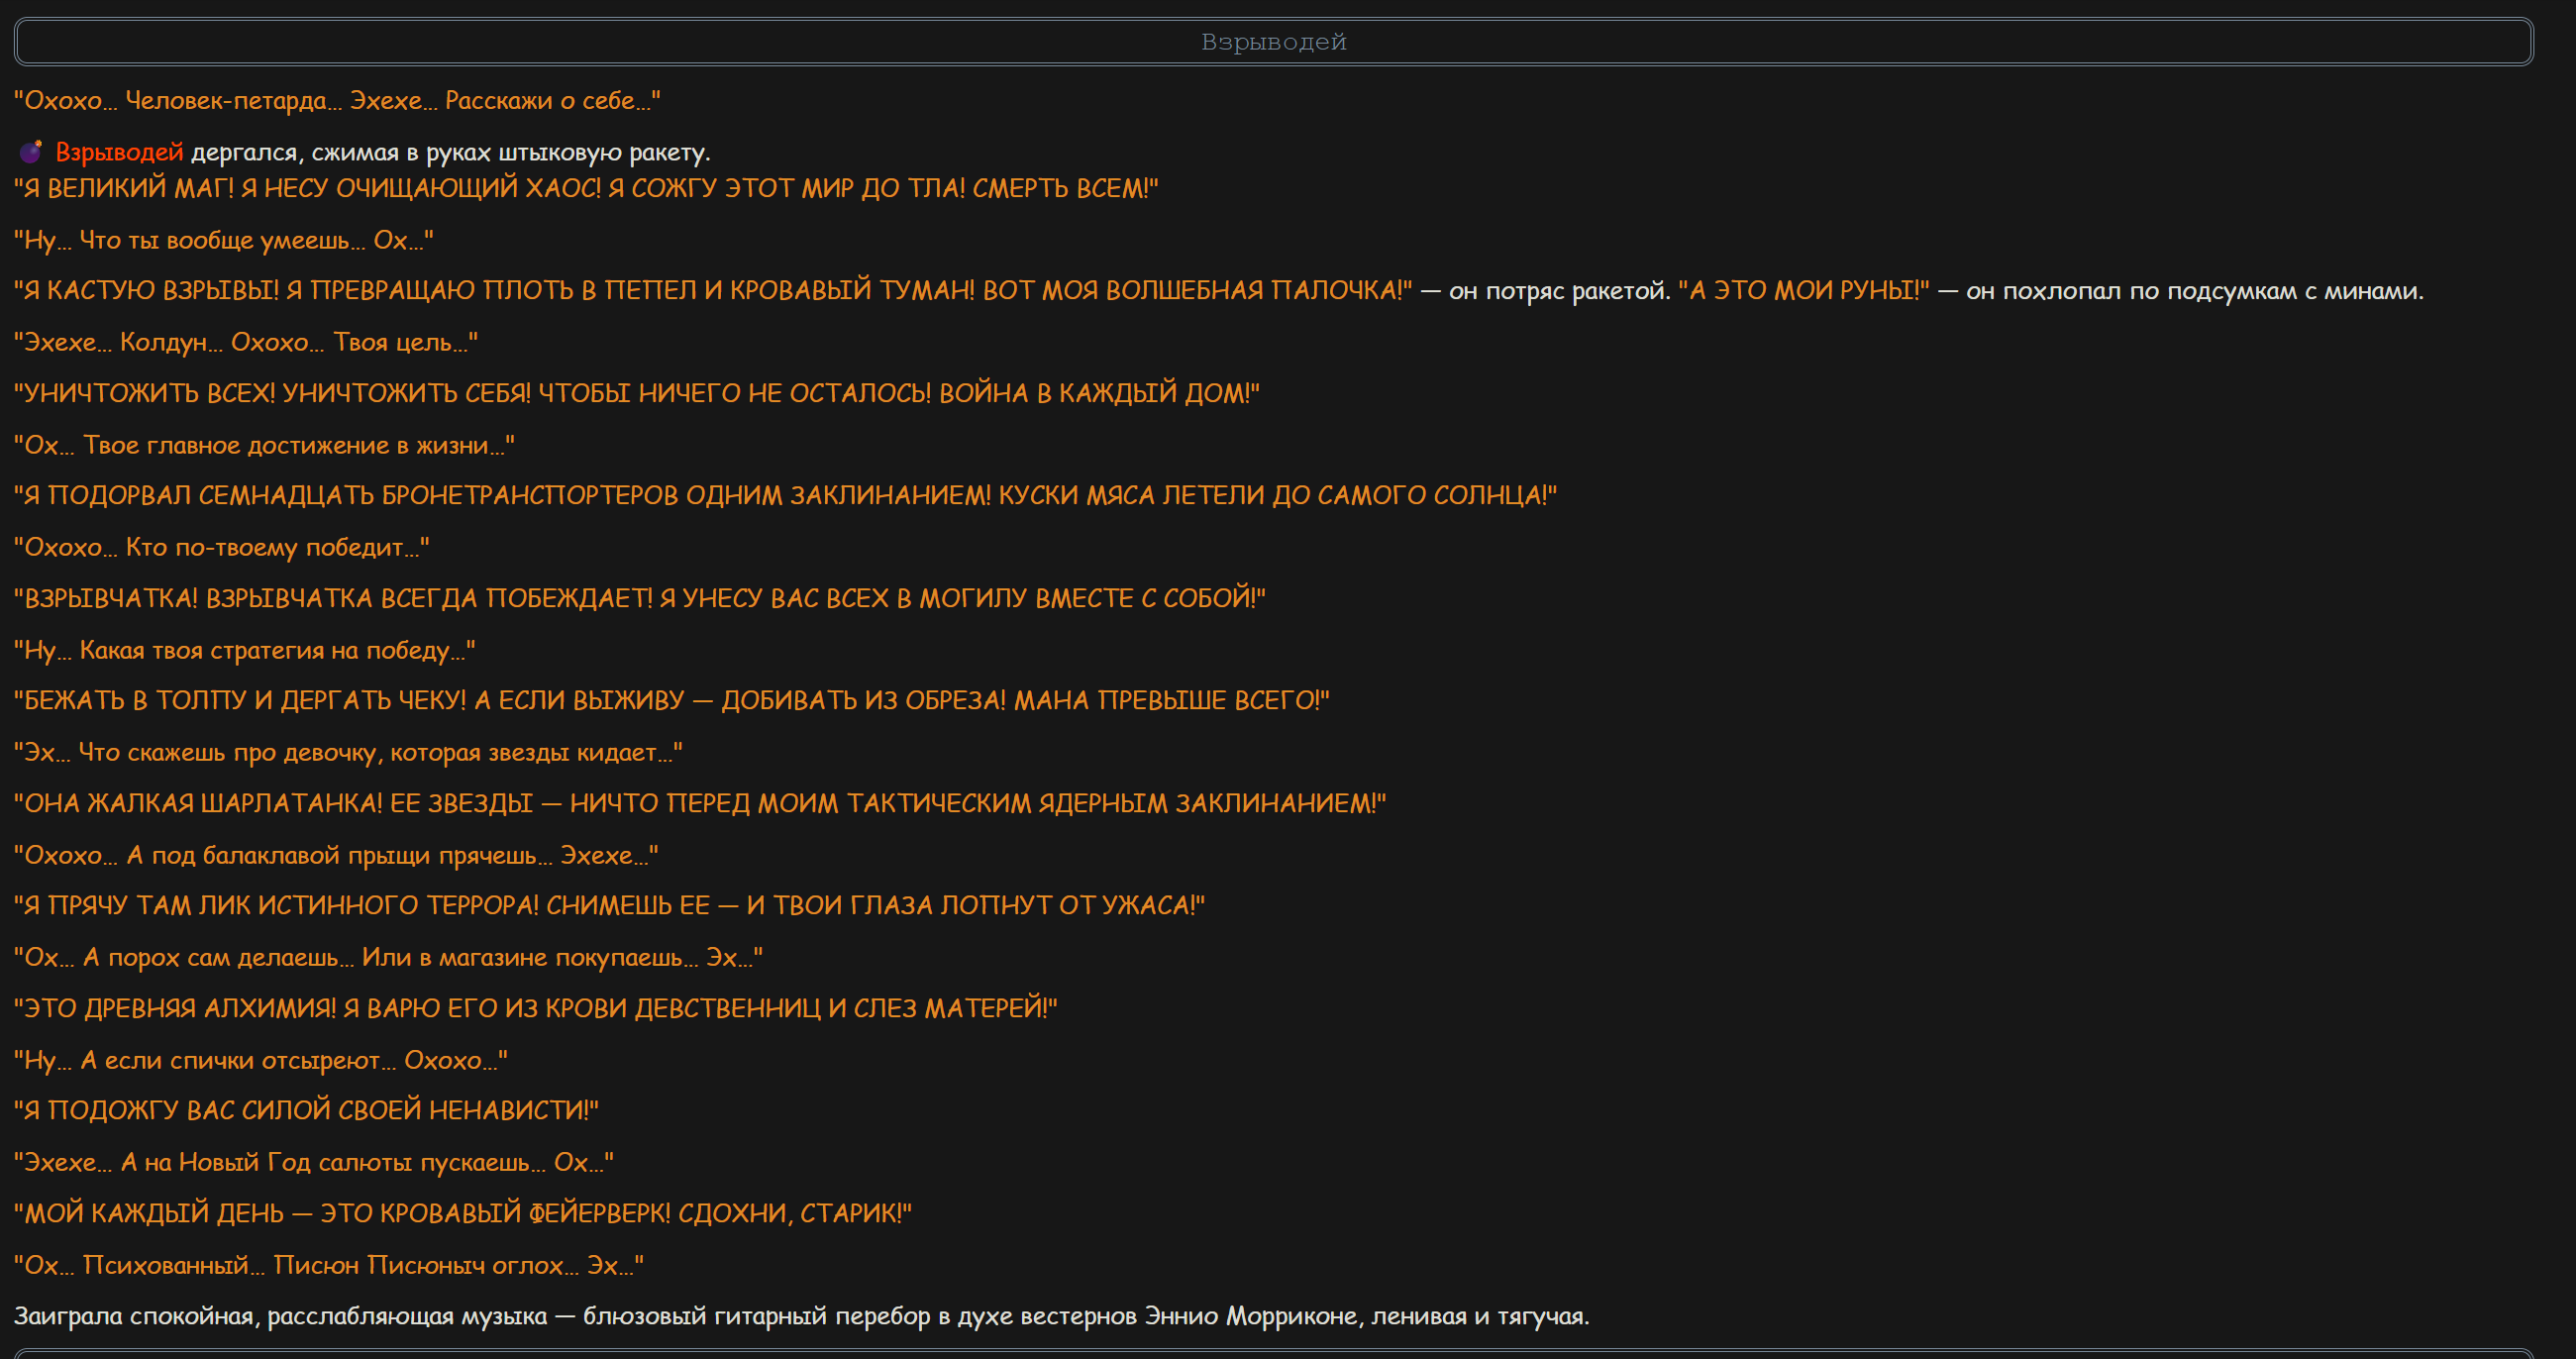2576x1359 pixels.
Task: Click the line "Я ПРЯЧУ ТАМ ЛИК ИСТИННОГО ТЕРРОРА"
Action: (x=609, y=905)
